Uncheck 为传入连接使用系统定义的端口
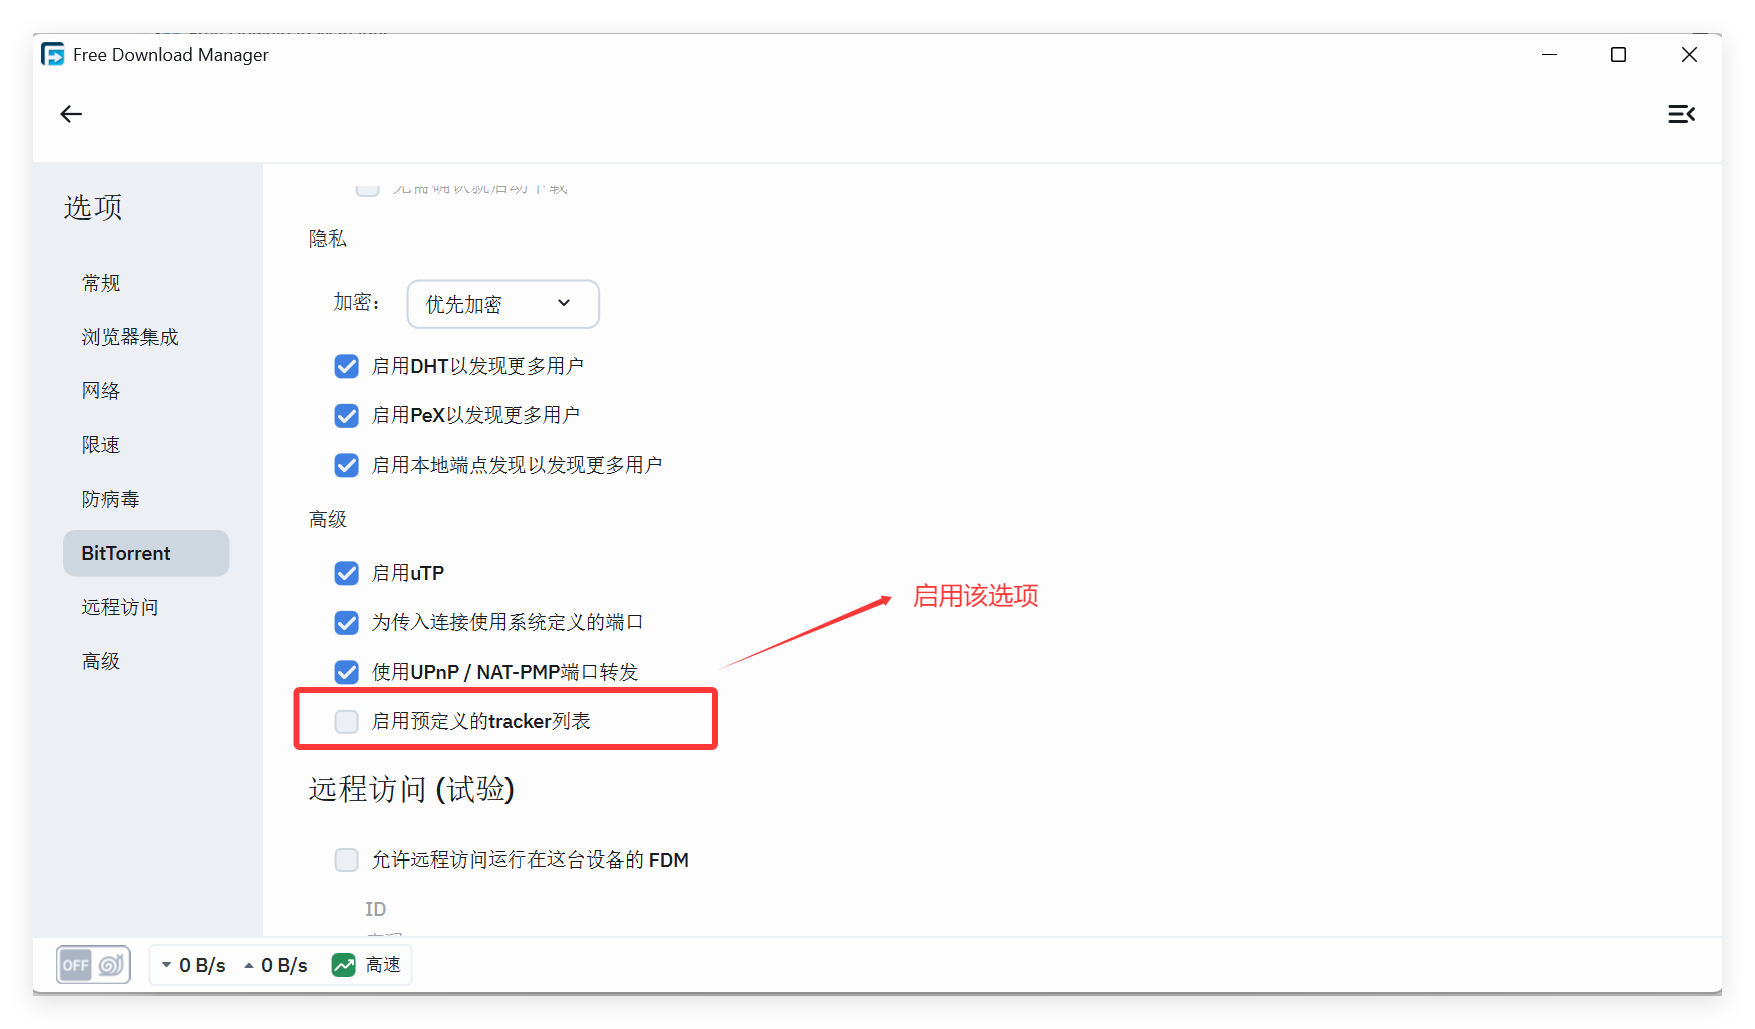1755x1029 pixels. point(347,622)
